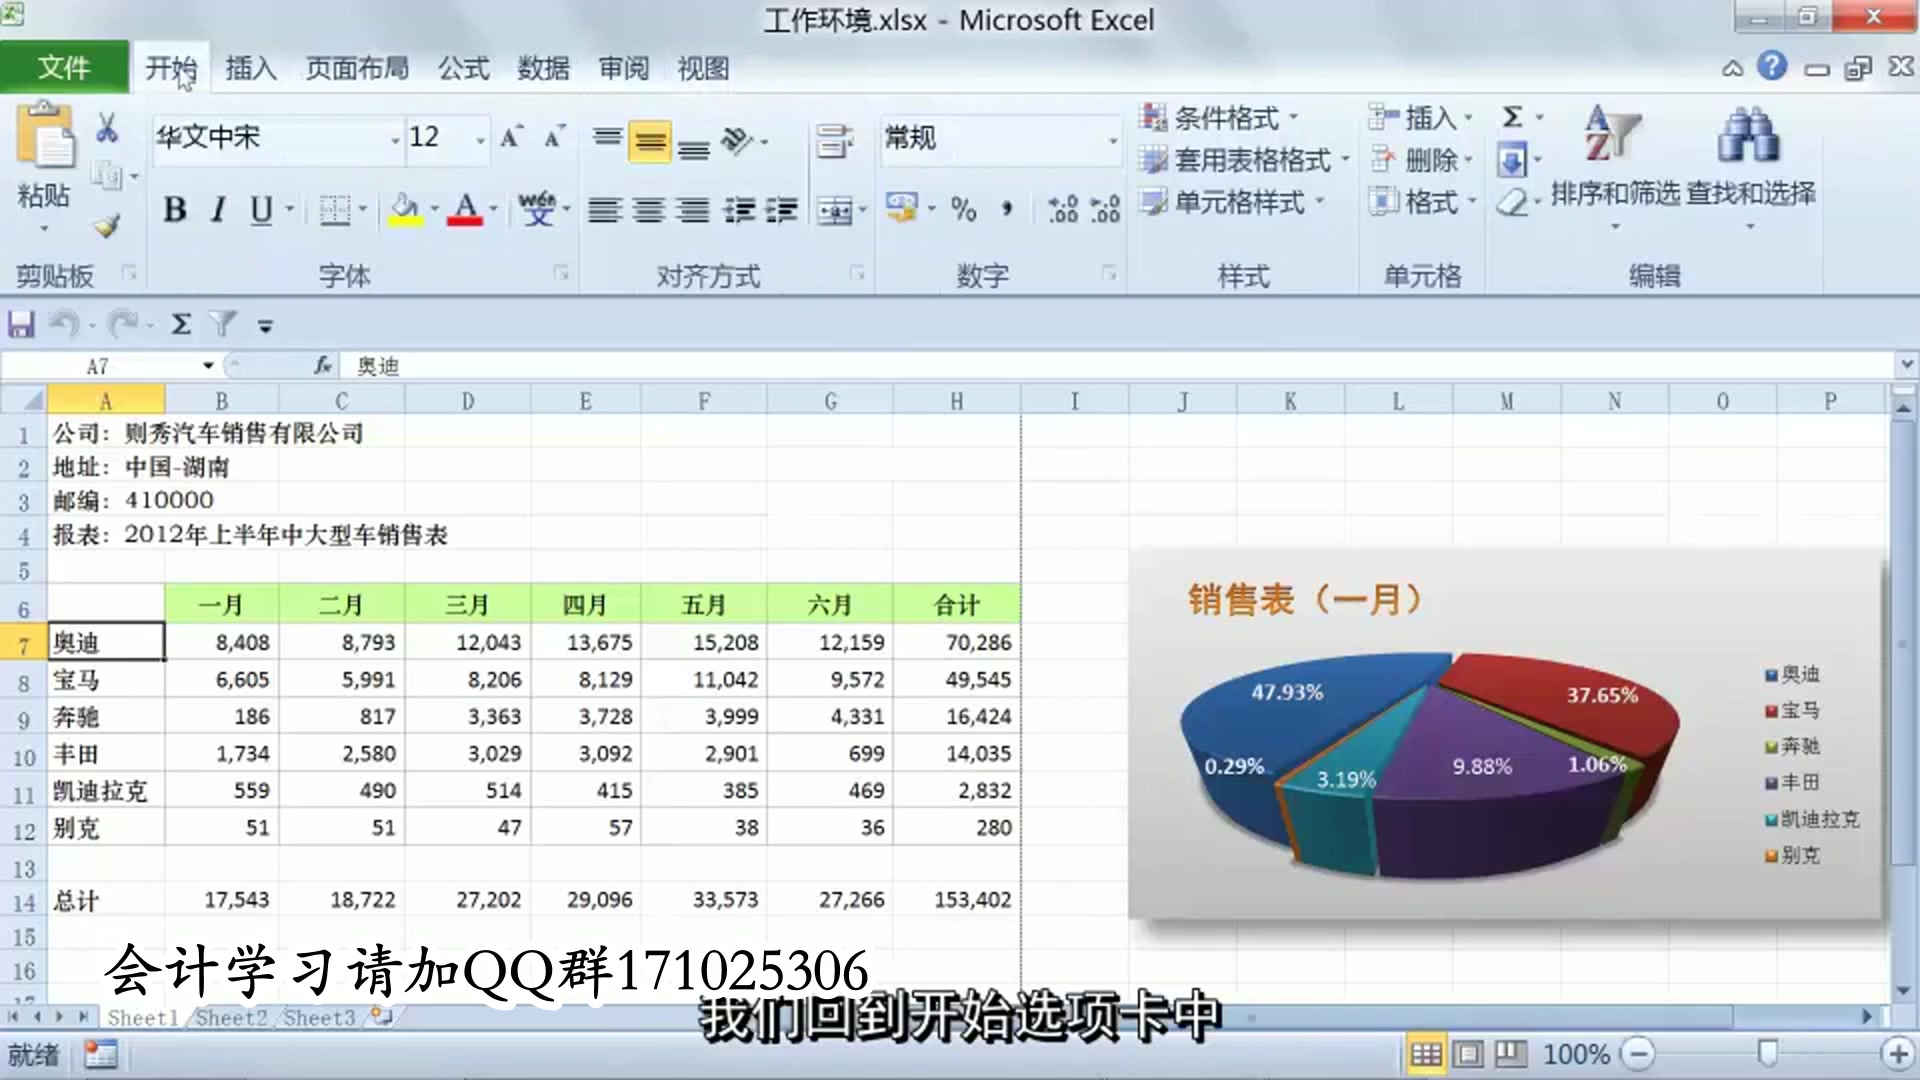Toggle center horizontal alignment

point(648,210)
